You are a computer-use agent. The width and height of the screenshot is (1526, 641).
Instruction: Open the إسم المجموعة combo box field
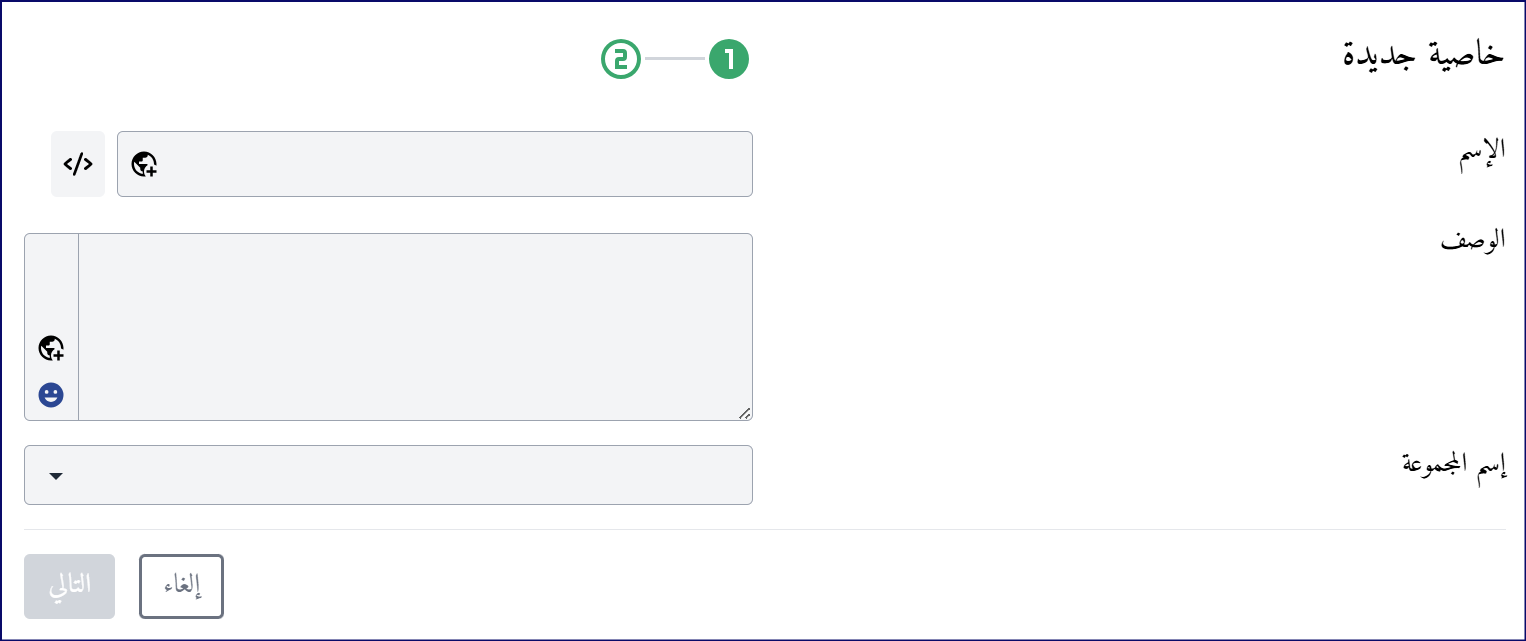pyautogui.click(x=388, y=475)
